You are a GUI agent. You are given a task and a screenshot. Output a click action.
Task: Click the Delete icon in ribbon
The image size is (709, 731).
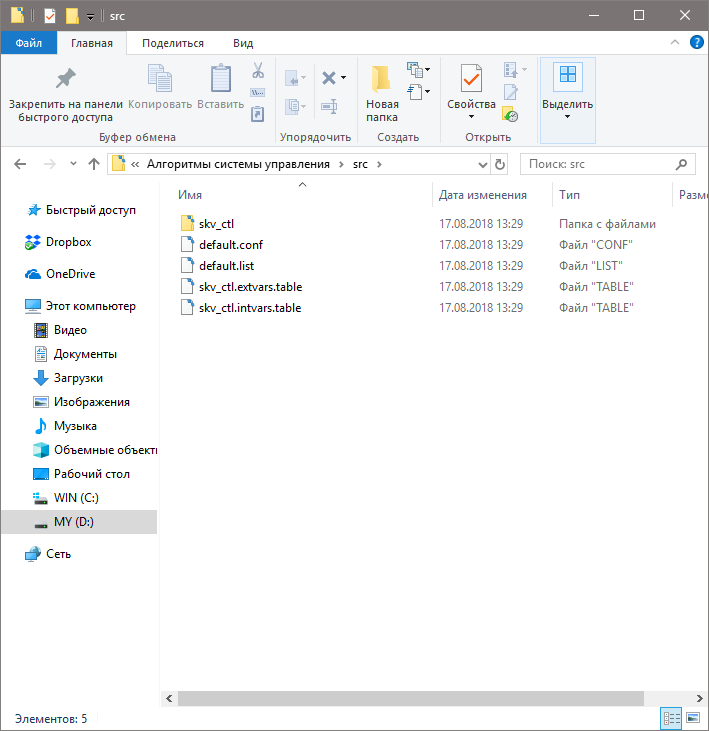click(x=329, y=77)
